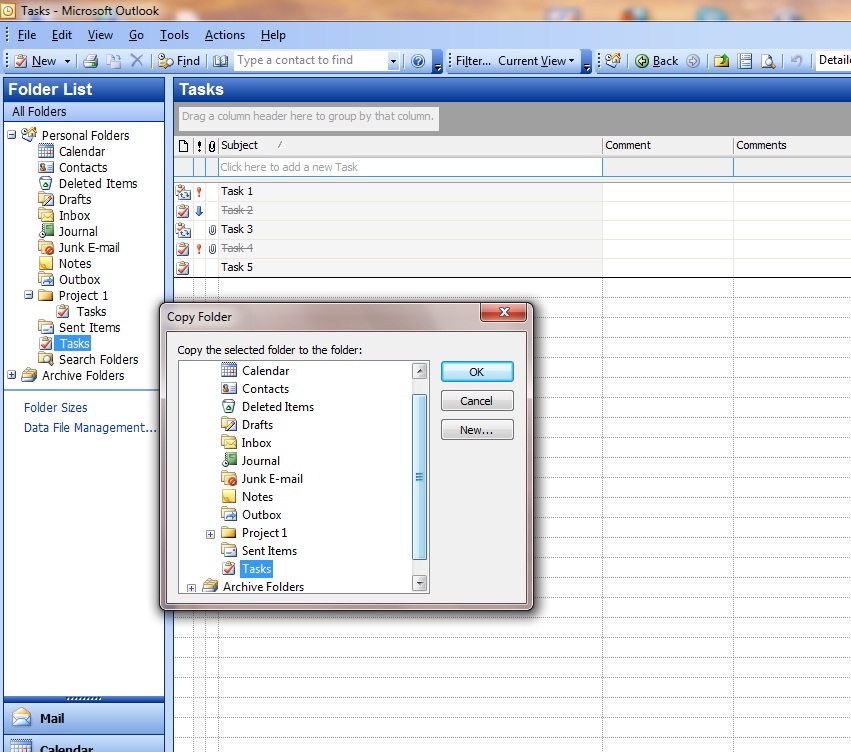Select Calendar icon in Folder List
Screen dimensions: 851x752
[45, 152]
